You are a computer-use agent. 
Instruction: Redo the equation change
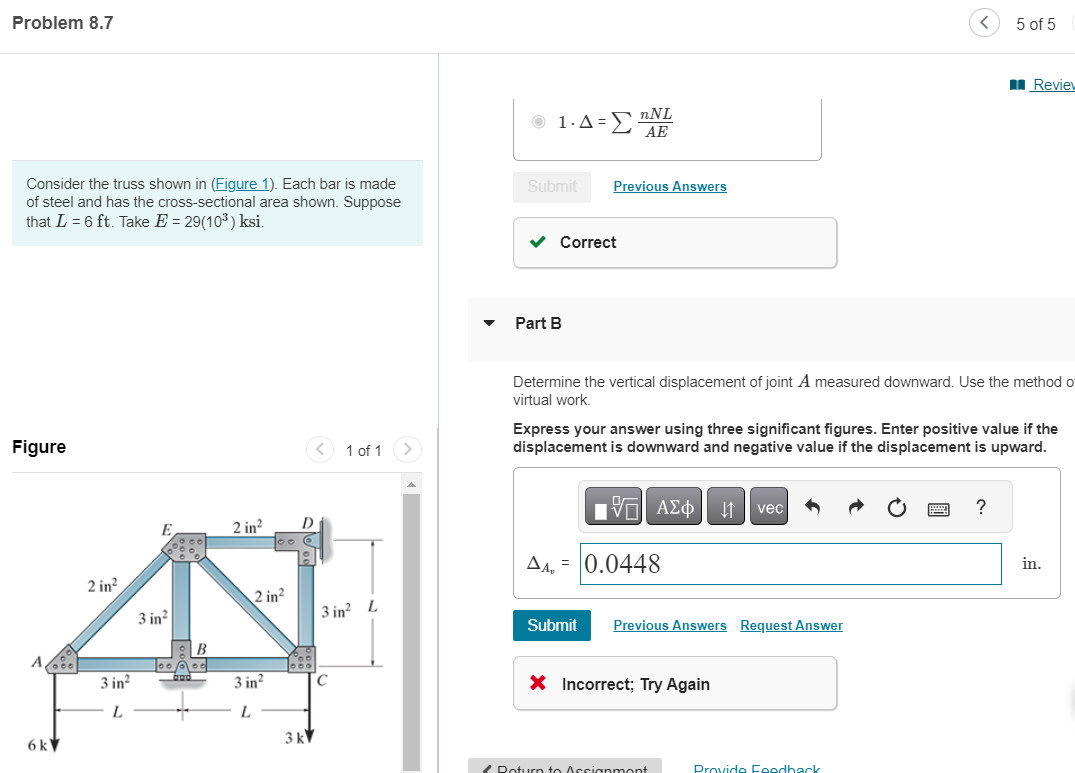[856, 506]
